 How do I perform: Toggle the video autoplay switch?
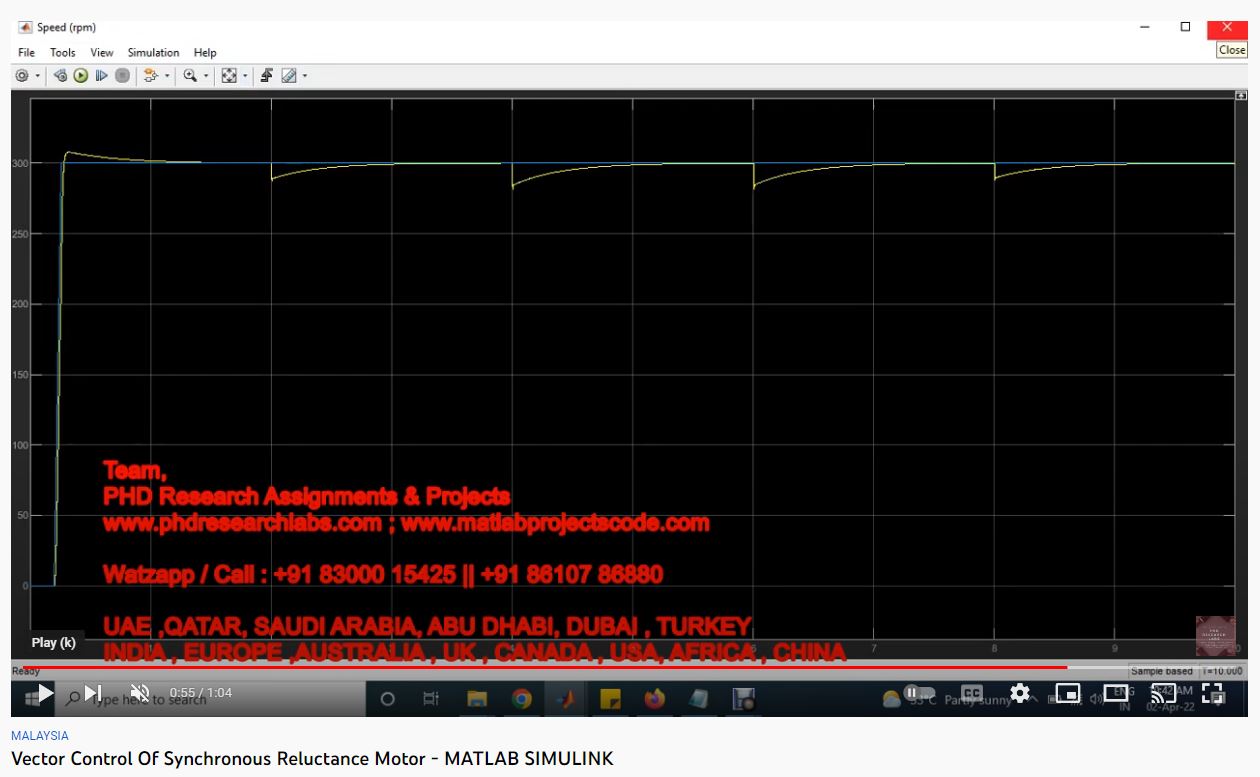[918, 693]
